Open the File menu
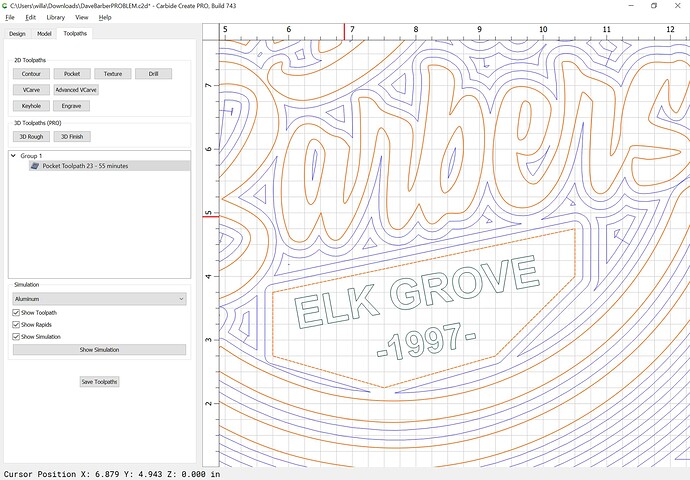690x480 pixels. tap(9, 17)
